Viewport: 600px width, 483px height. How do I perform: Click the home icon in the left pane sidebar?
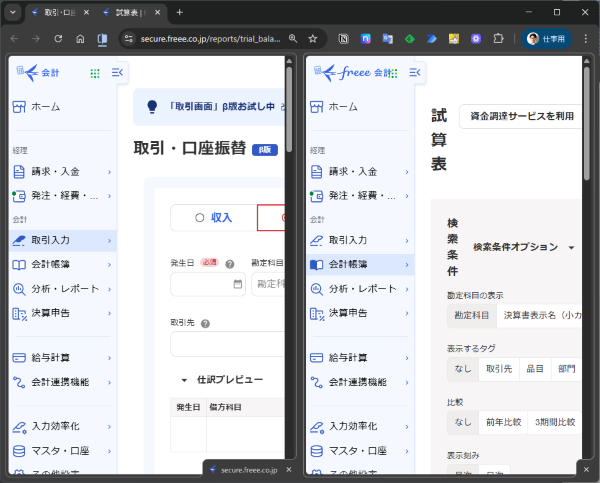tap(20, 106)
